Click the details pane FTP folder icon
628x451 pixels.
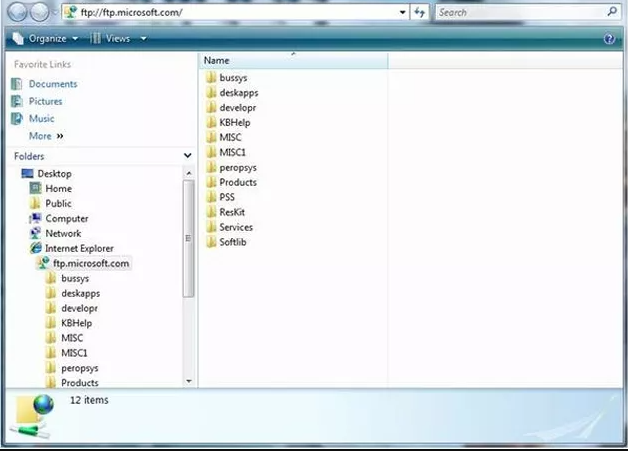33,416
